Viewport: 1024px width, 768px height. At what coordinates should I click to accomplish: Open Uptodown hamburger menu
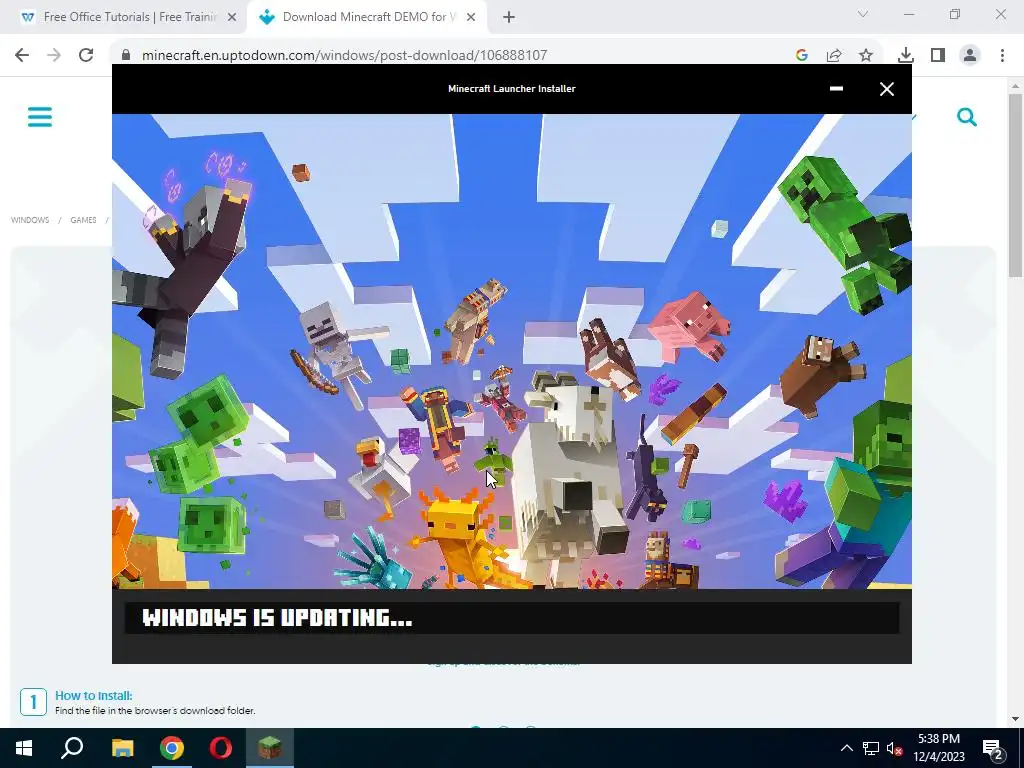pyautogui.click(x=40, y=118)
